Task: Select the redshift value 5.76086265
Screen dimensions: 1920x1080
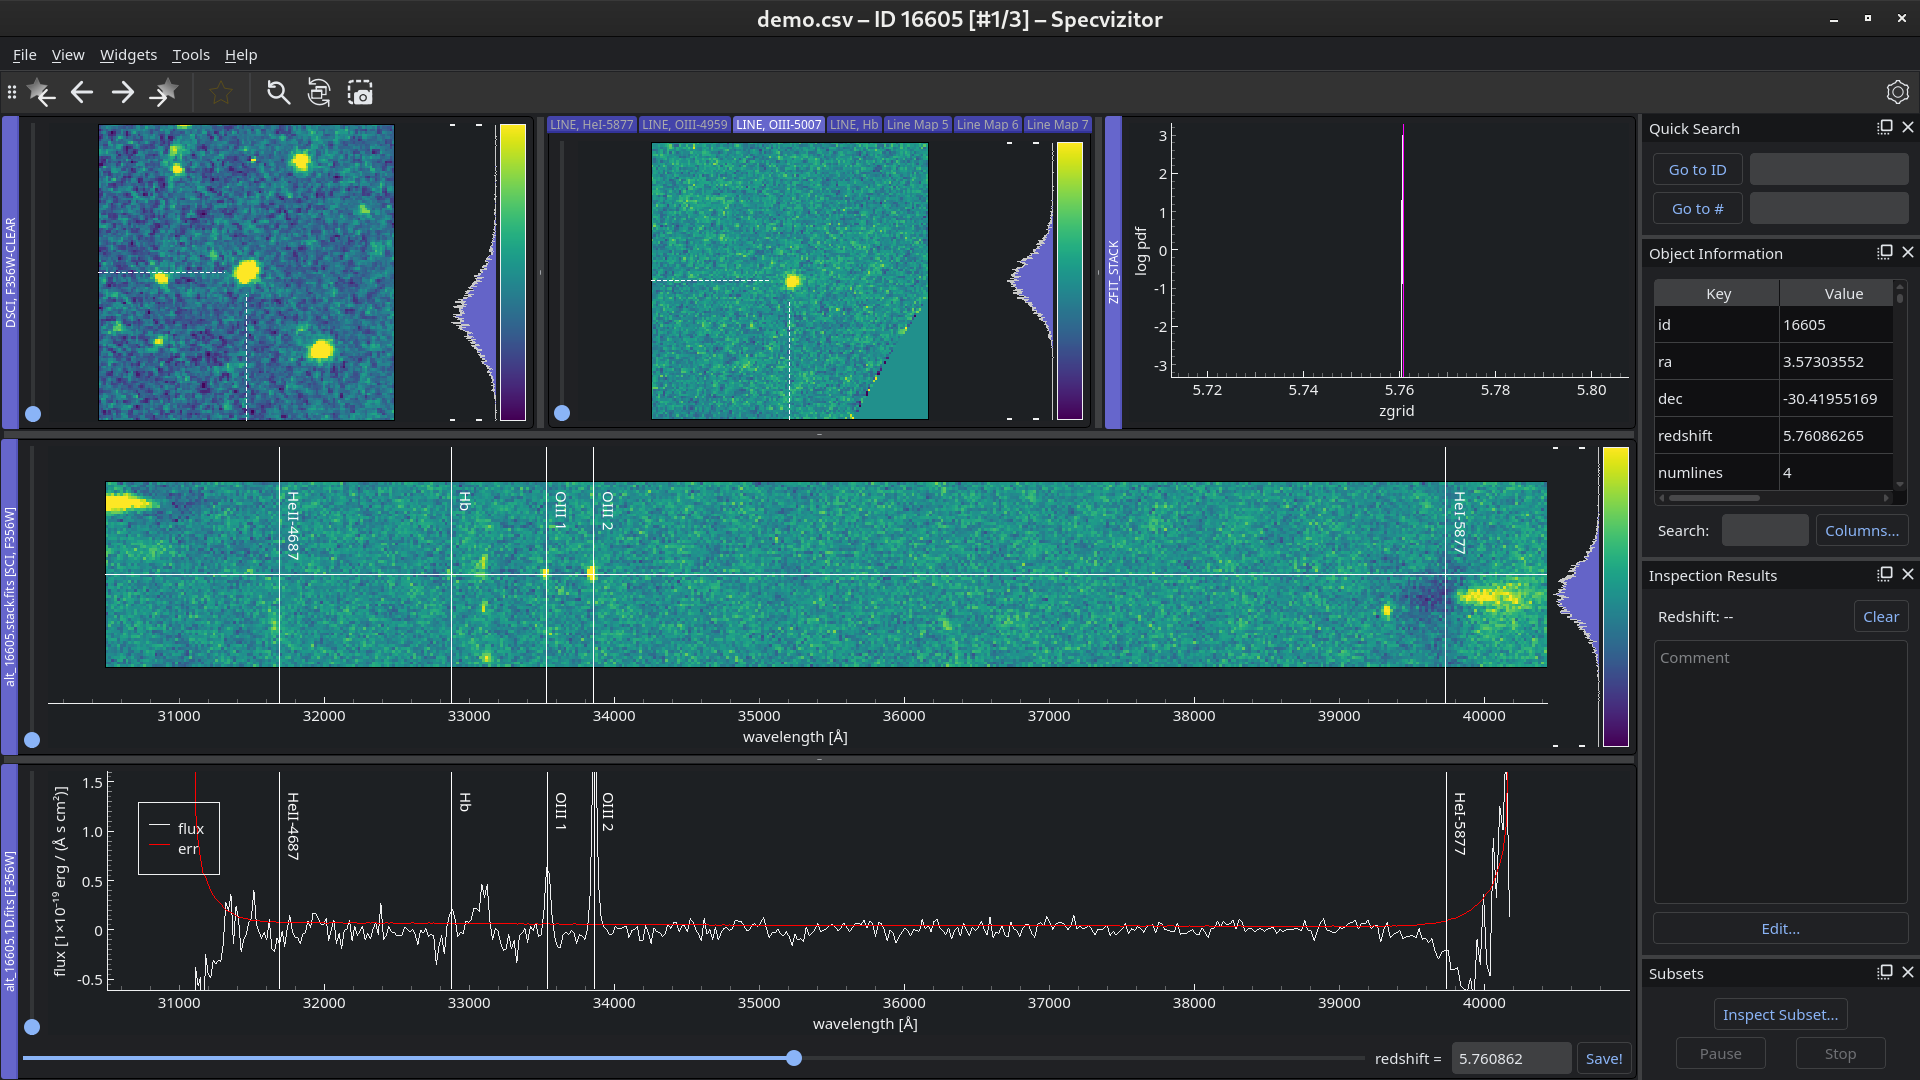Action: pos(1837,436)
